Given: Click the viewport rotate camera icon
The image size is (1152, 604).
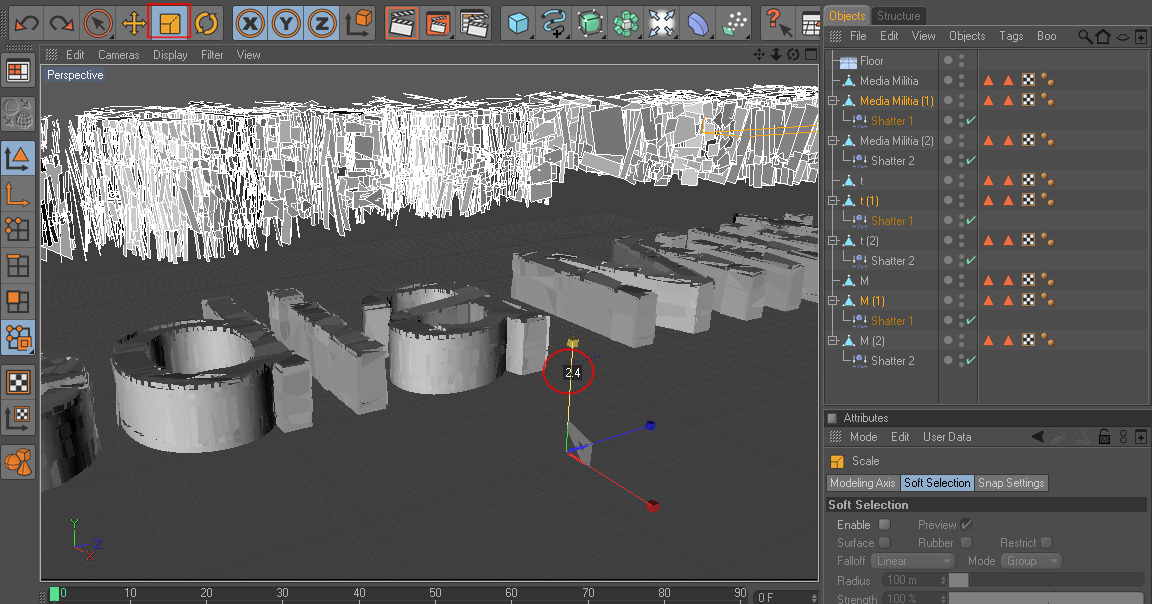Looking at the screenshot, I should (793, 54).
